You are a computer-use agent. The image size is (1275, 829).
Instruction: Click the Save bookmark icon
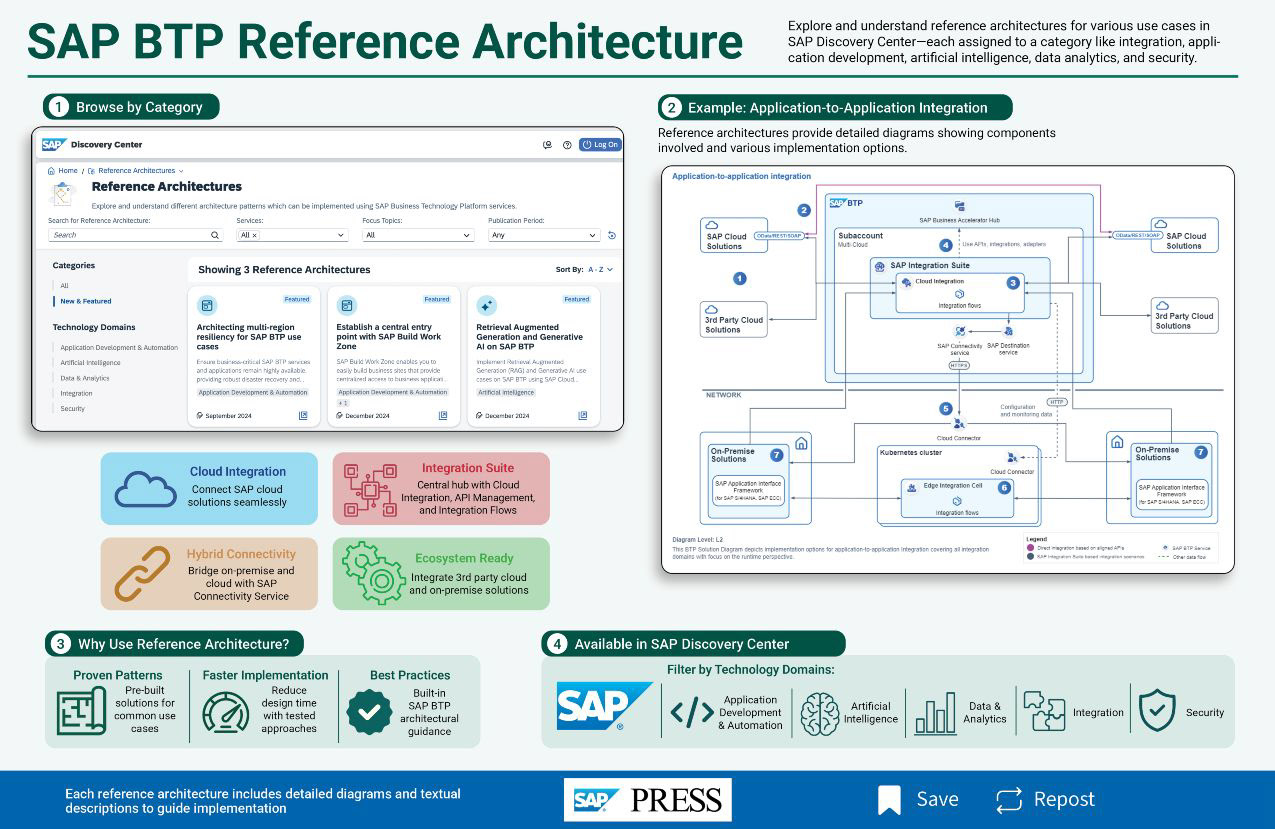(889, 800)
